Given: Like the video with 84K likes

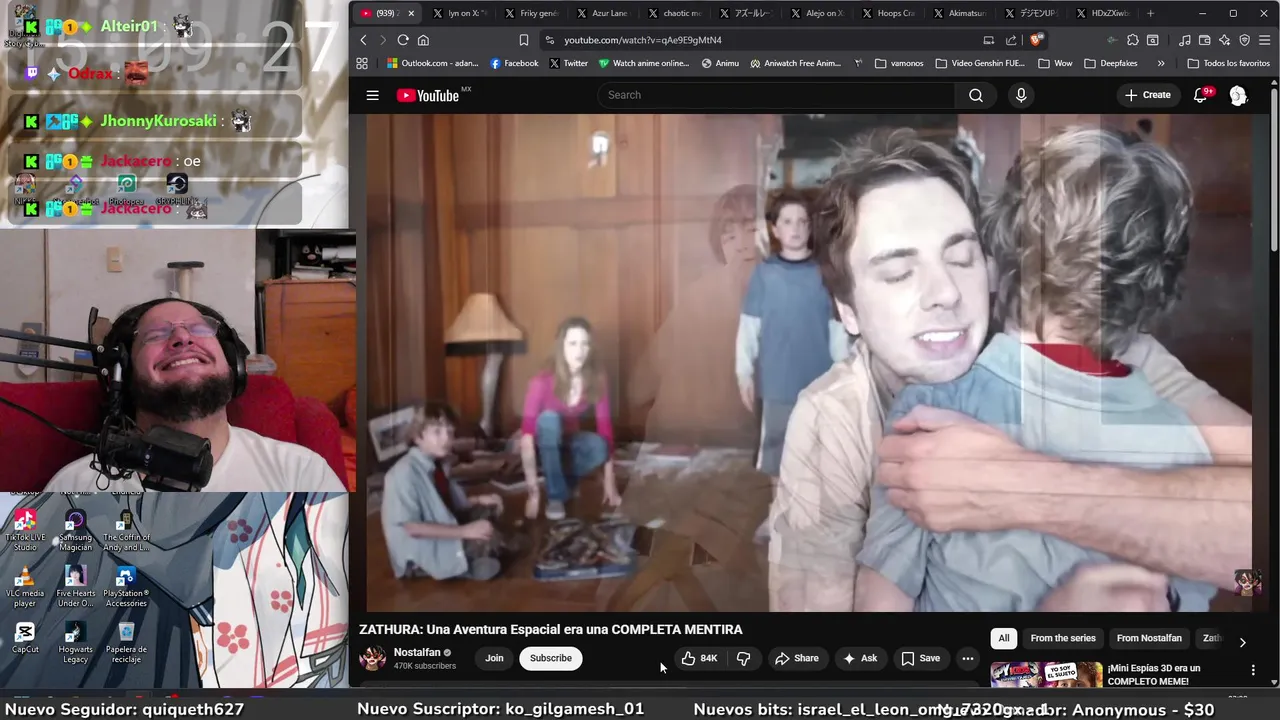Looking at the screenshot, I should point(699,658).
